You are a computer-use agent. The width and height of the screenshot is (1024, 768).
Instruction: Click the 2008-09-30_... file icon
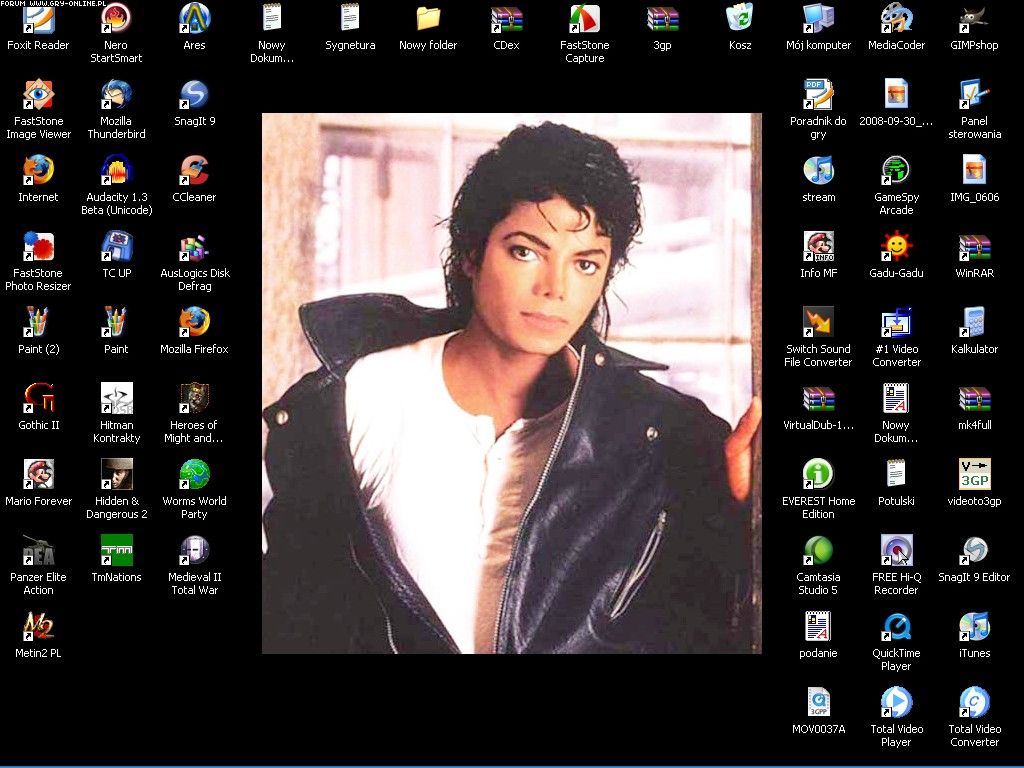tap(896, 95)
